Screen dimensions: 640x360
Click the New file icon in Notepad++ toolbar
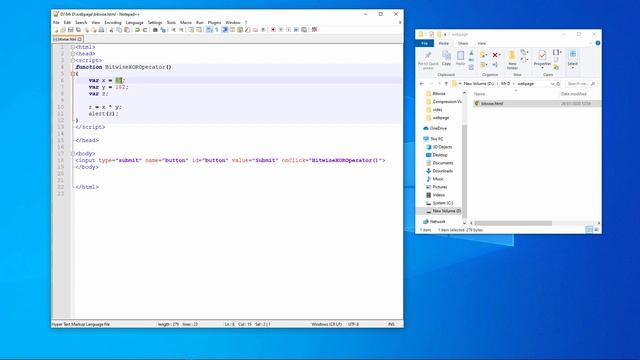[x=56, y=30]
